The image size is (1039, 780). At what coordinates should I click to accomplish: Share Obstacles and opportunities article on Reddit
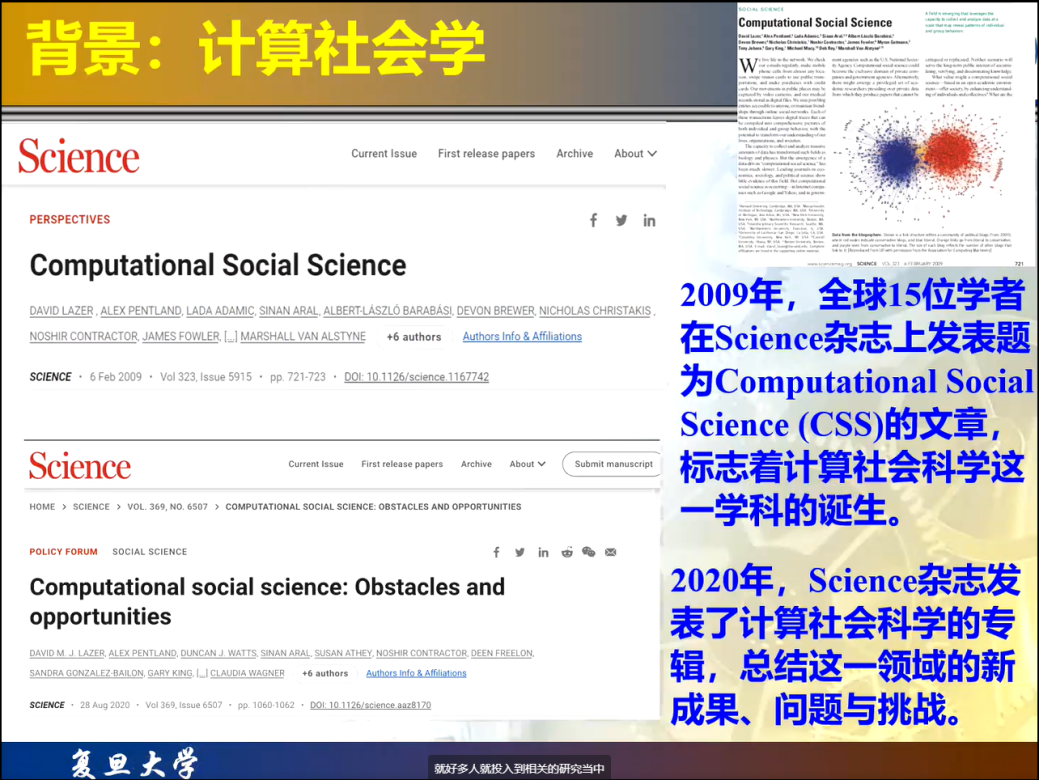click(567, 552)
